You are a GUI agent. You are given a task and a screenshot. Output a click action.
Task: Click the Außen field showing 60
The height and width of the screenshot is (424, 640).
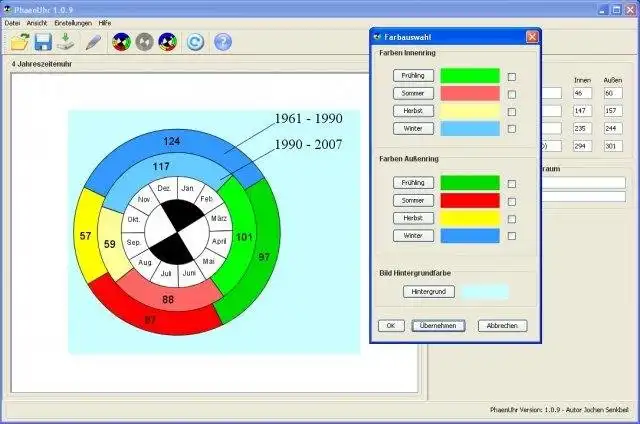click(x=613, y=93)
